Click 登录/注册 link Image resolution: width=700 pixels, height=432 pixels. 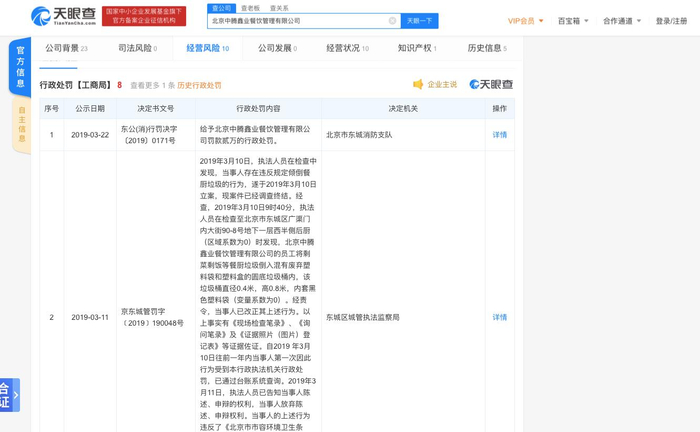671,21
